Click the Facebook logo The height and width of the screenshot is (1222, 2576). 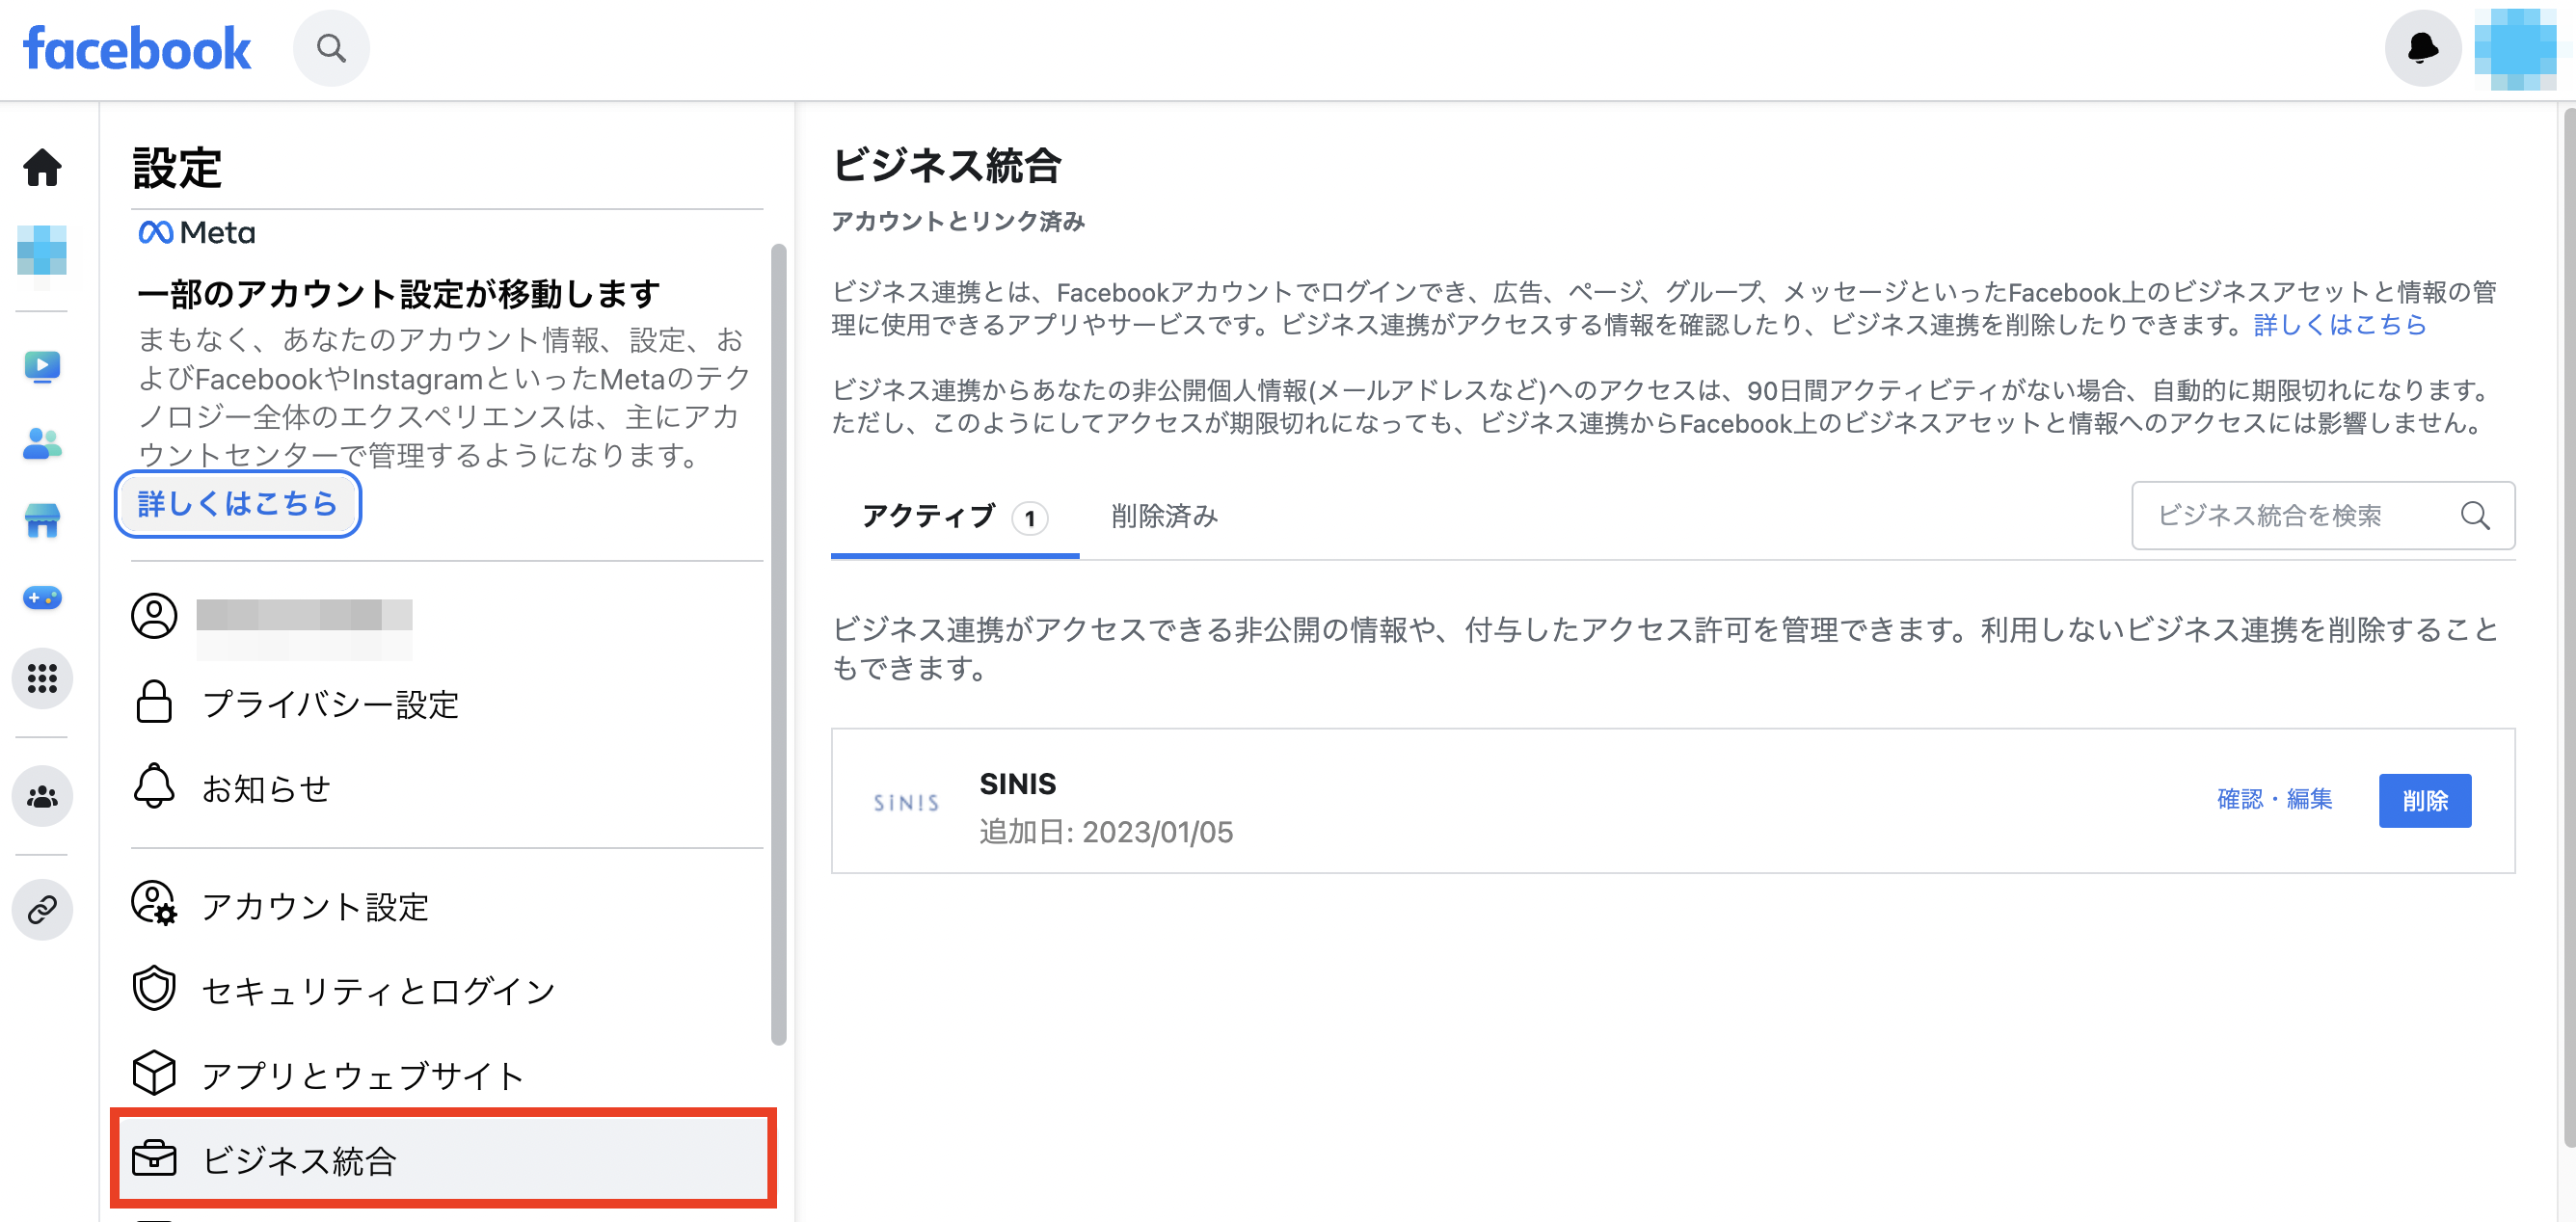click(x=137, y=49)
